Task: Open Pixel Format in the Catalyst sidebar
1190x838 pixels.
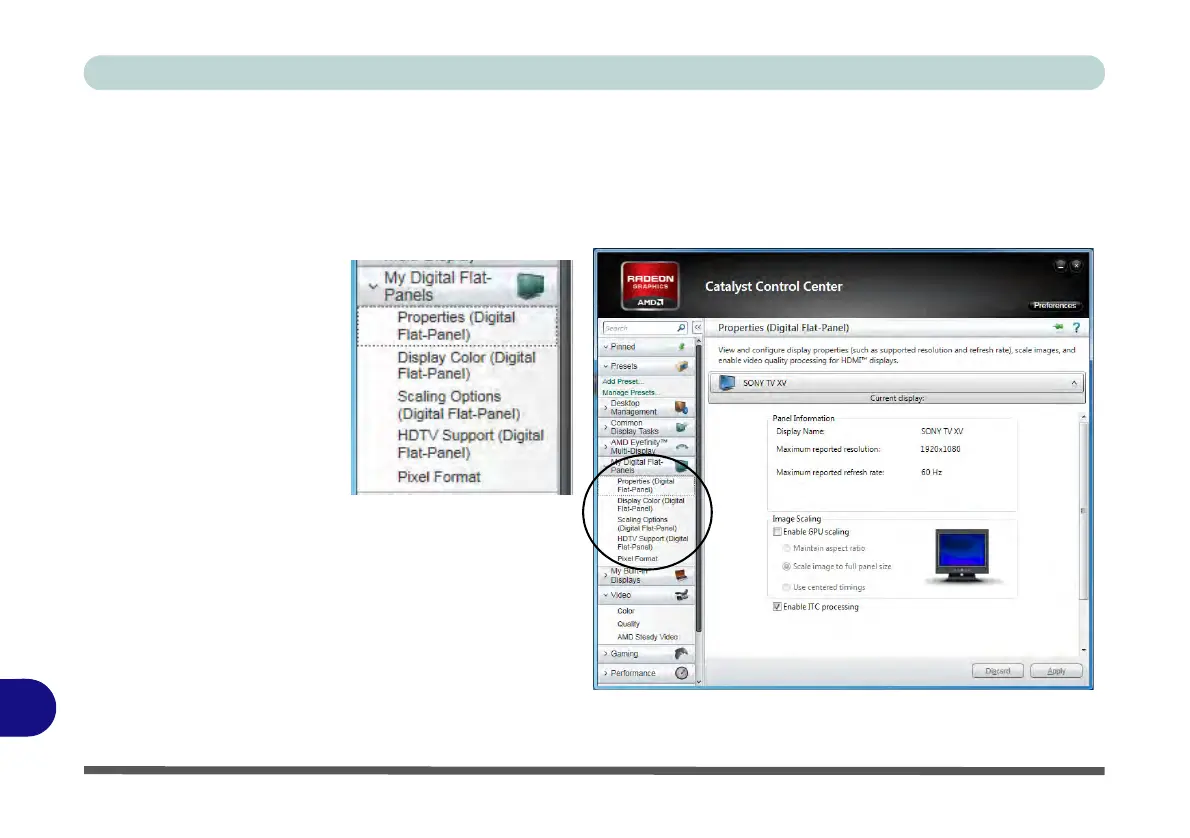Action: coord(638,559)
